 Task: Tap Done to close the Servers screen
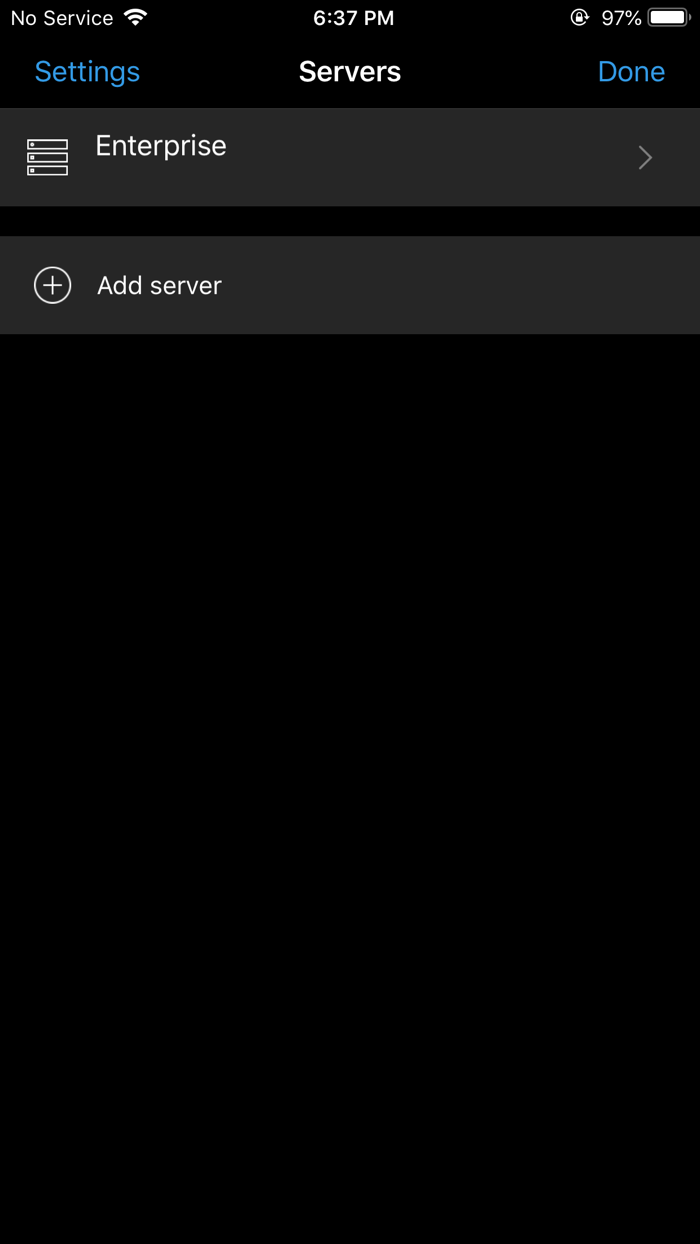coord(631,71)
